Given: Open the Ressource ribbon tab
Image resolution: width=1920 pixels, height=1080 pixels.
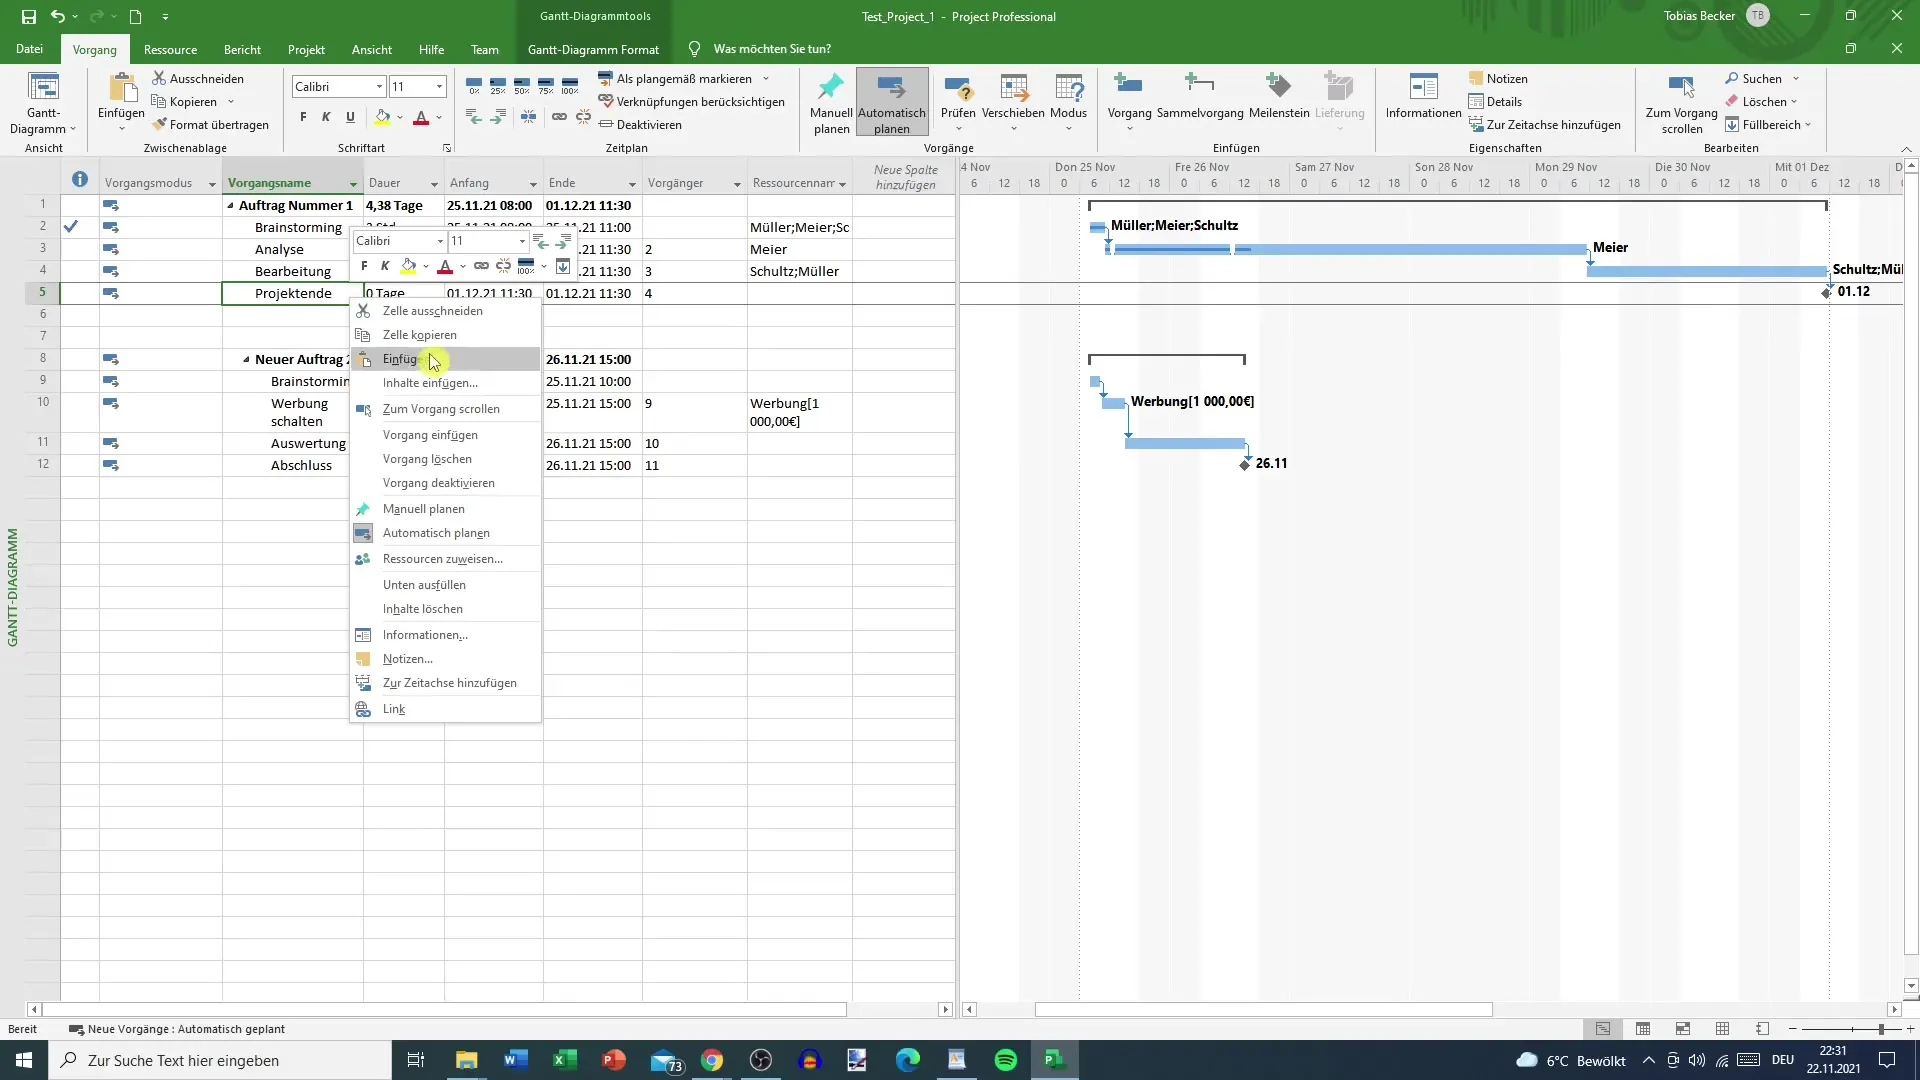Looking at the screenshot, I should 170,49.
